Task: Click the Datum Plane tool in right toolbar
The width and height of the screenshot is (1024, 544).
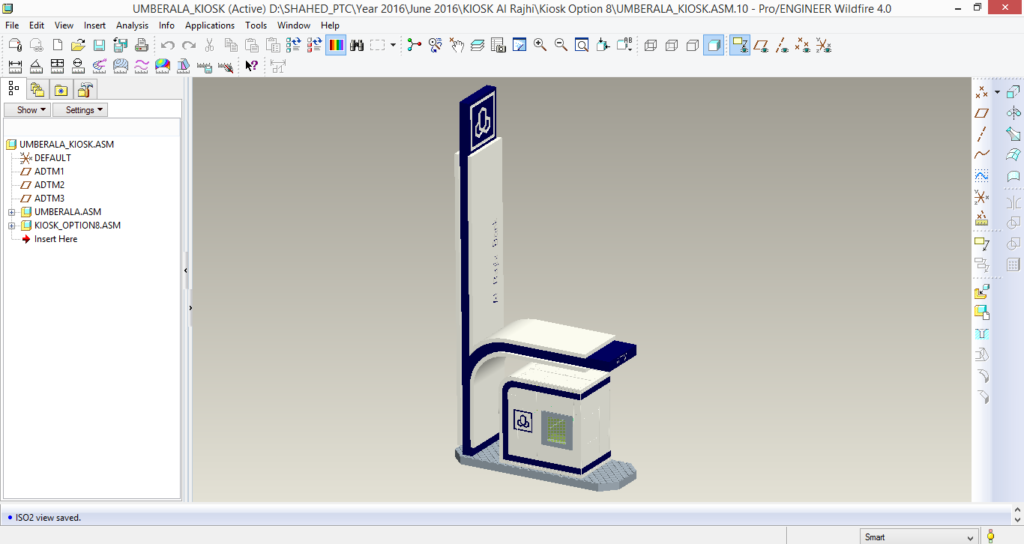Action: point(982,113)
